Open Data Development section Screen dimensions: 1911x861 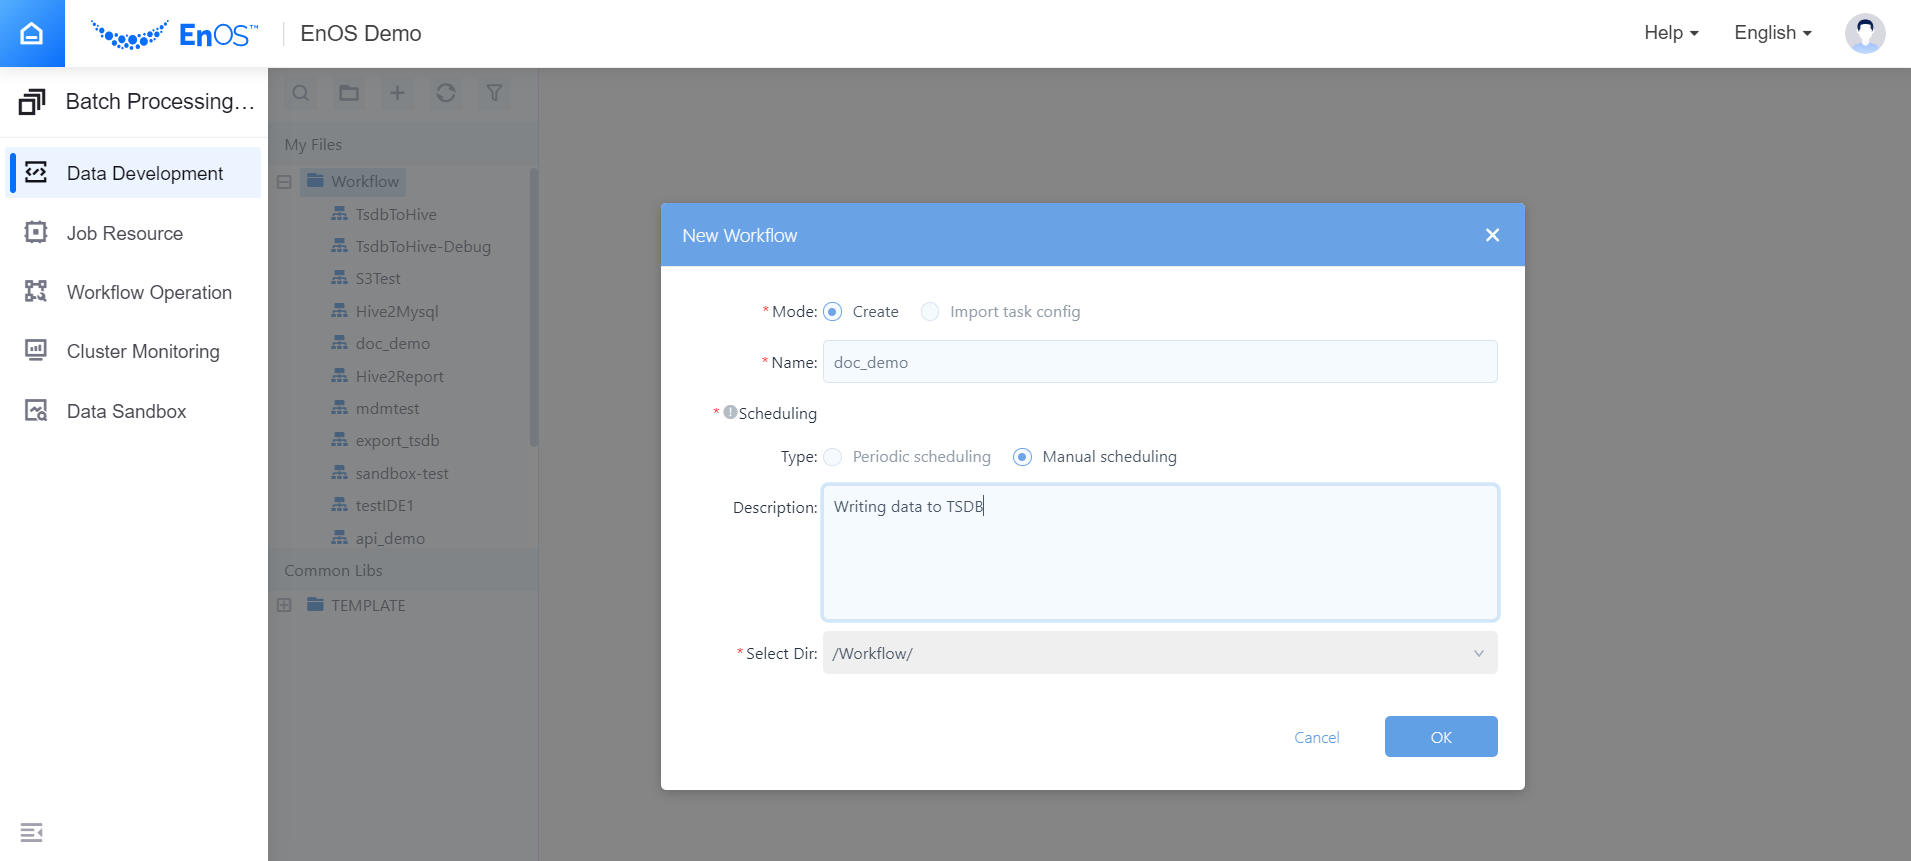coord(134,173)
